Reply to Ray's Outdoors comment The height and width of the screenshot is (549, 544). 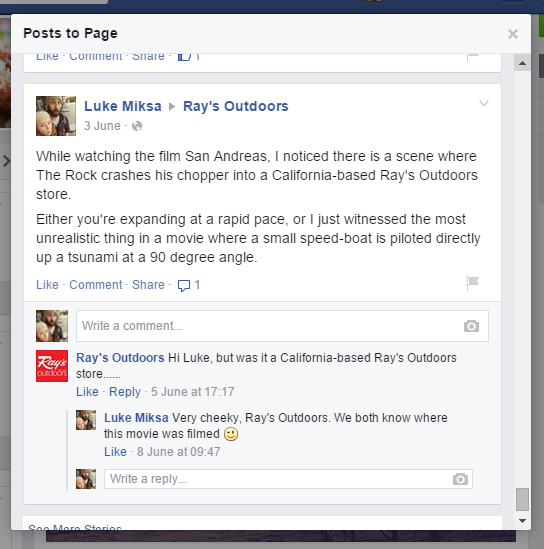pos(125,392)
